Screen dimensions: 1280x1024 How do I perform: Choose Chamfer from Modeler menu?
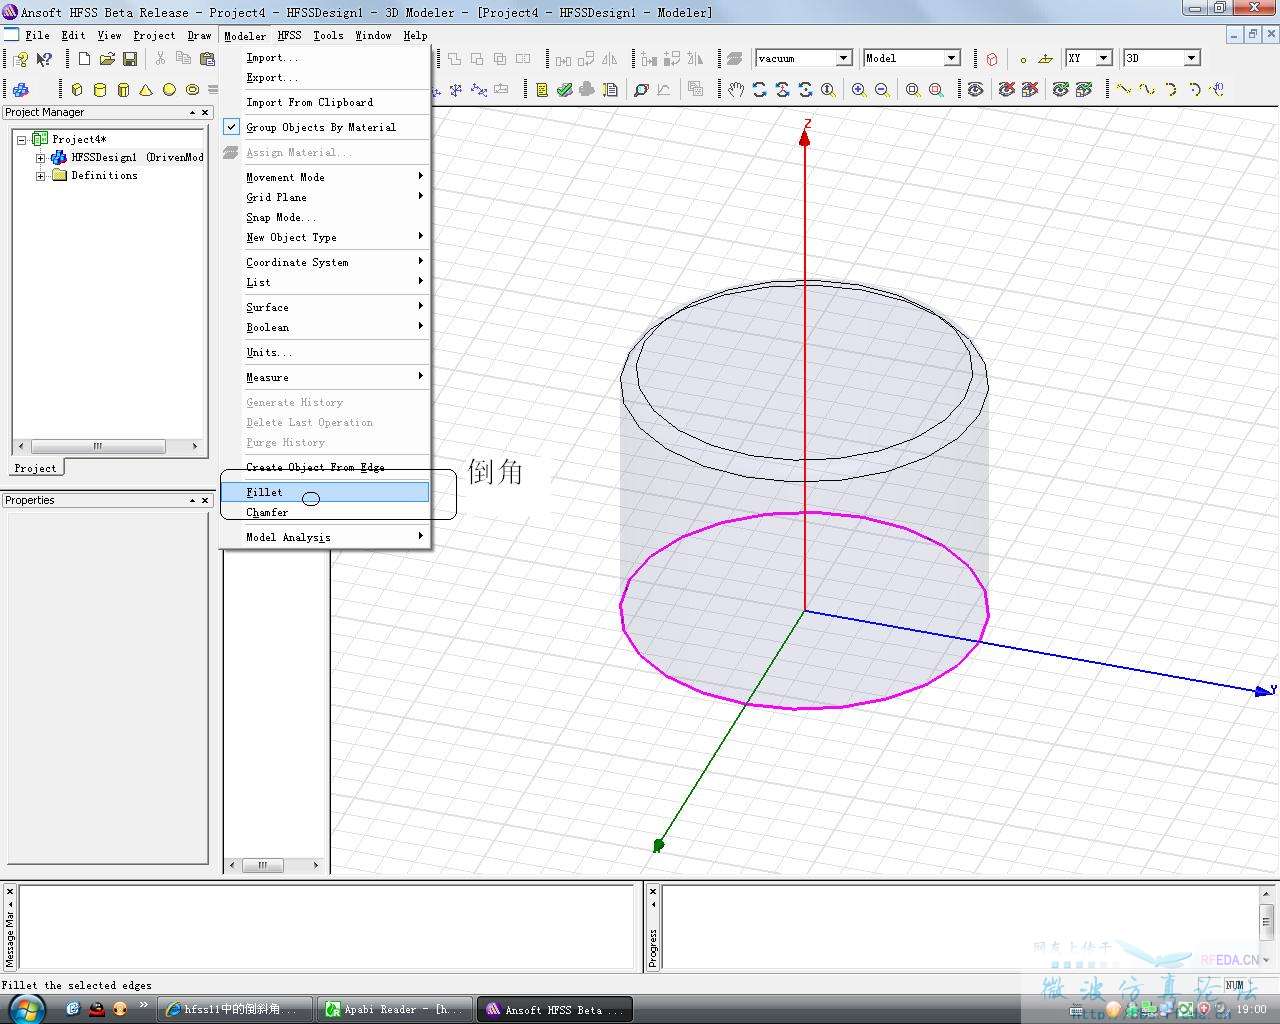pyautogui.click(x=326, y=512)
